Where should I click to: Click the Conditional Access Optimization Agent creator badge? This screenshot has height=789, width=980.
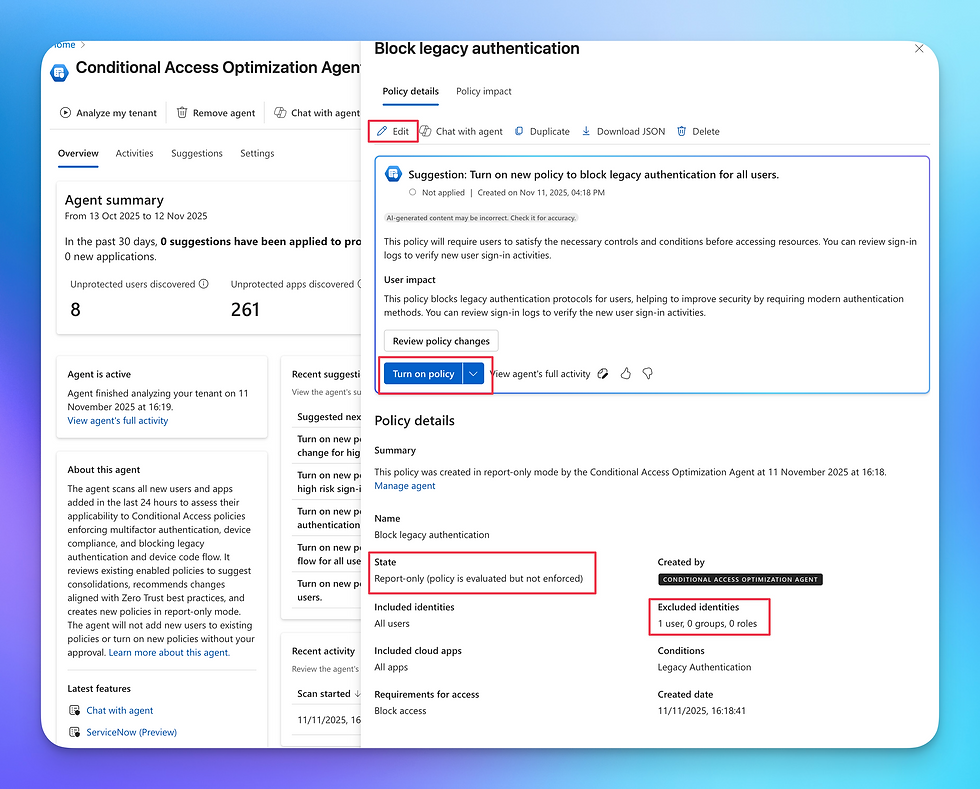coord(740,580)
